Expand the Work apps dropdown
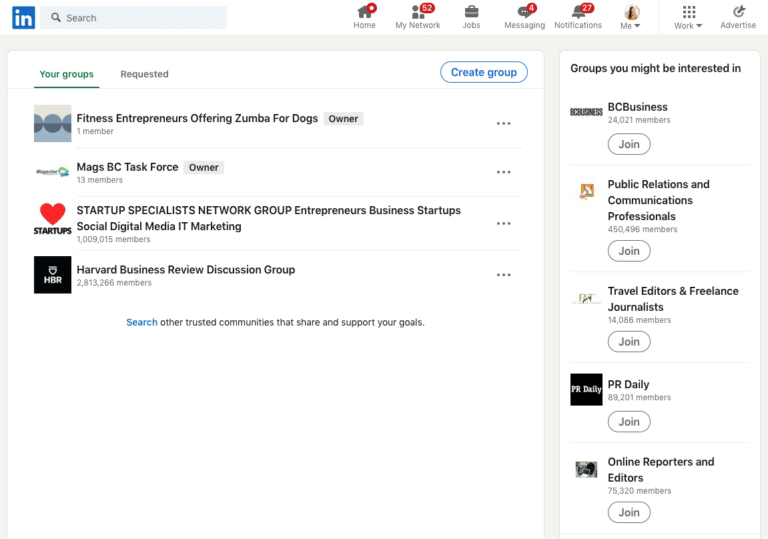The image size is (768, 539). click(688, 18)
